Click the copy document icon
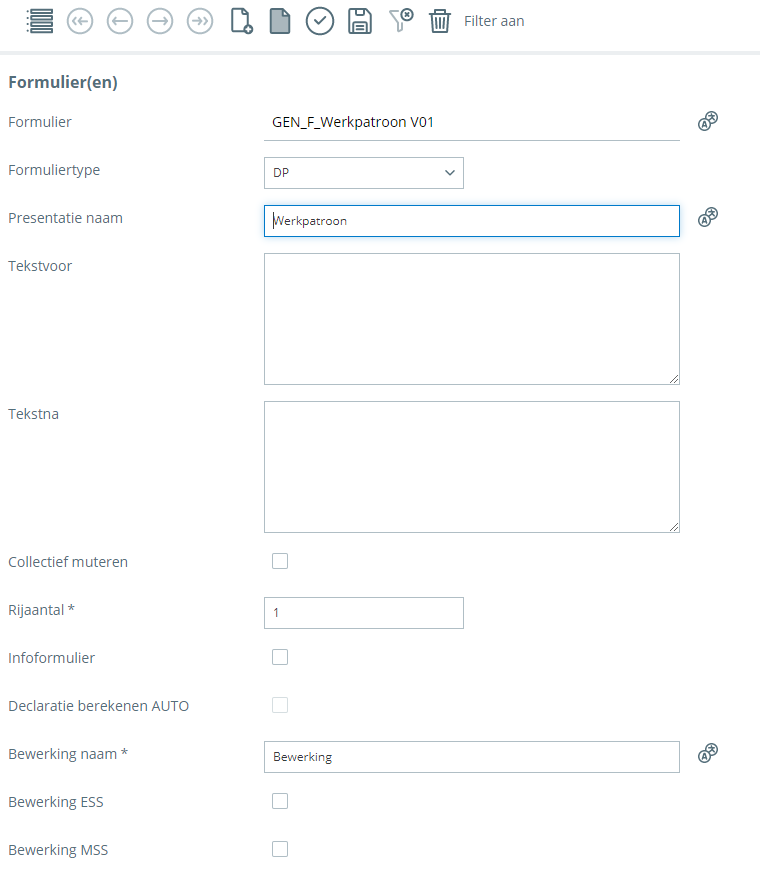Viewport: 760px width, 872px height. pos(280,21)
